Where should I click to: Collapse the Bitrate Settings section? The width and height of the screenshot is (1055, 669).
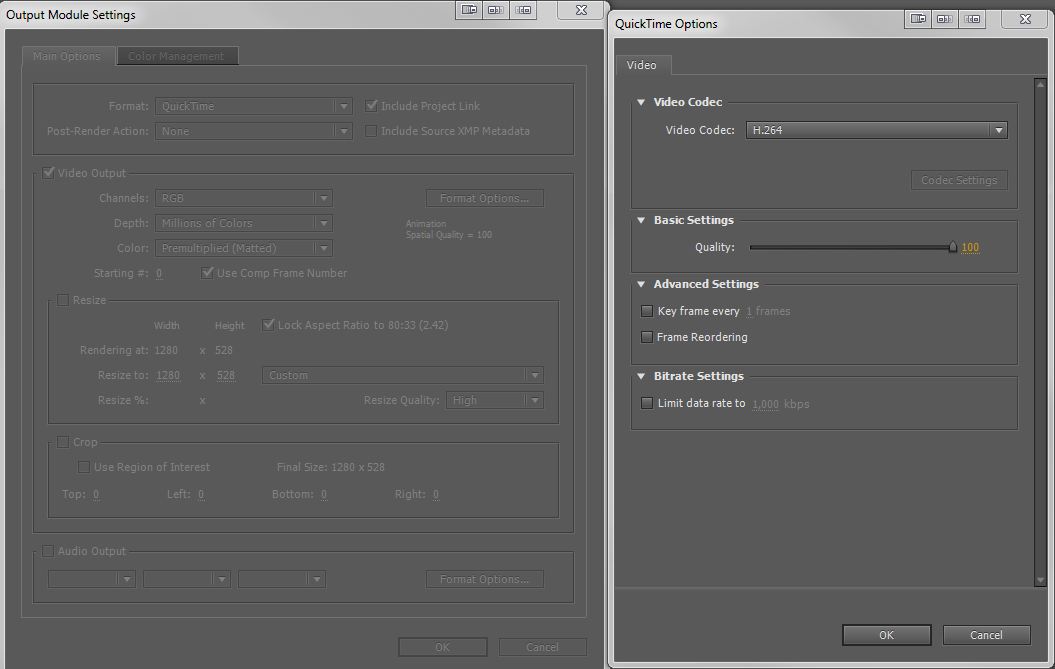(x=641, y=376)
